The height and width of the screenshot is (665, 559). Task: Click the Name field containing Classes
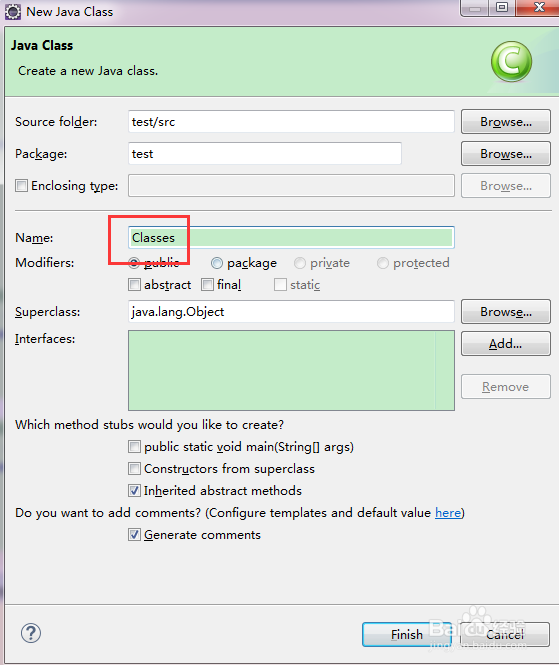291,238
